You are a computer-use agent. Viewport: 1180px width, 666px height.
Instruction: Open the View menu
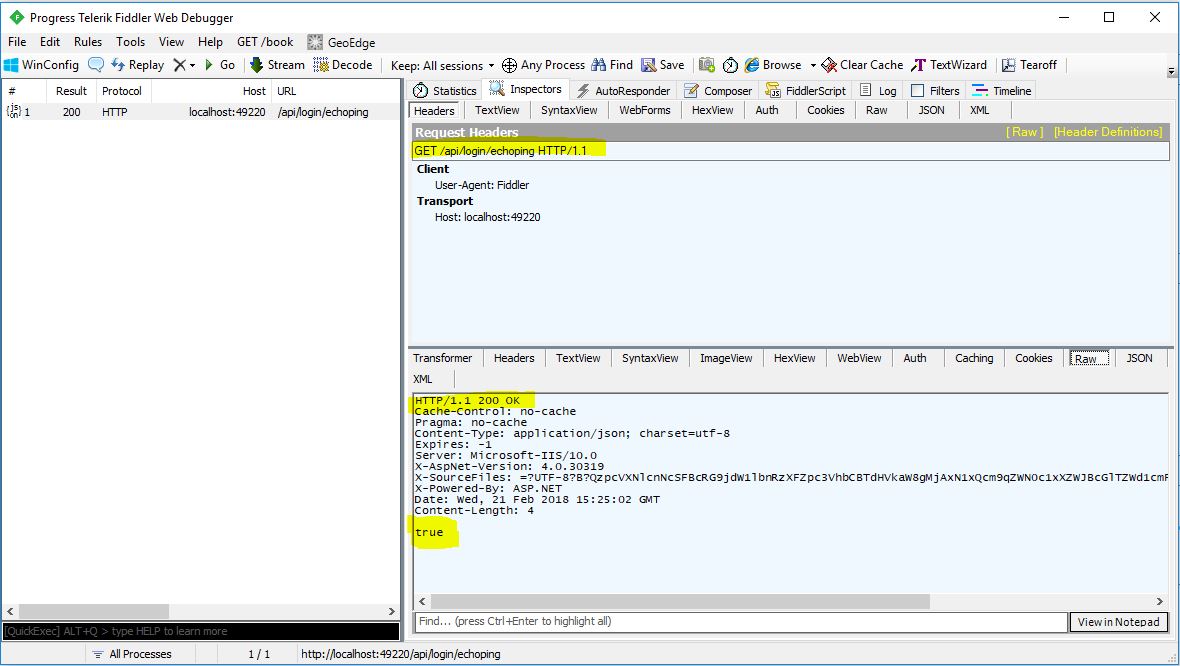171,42
